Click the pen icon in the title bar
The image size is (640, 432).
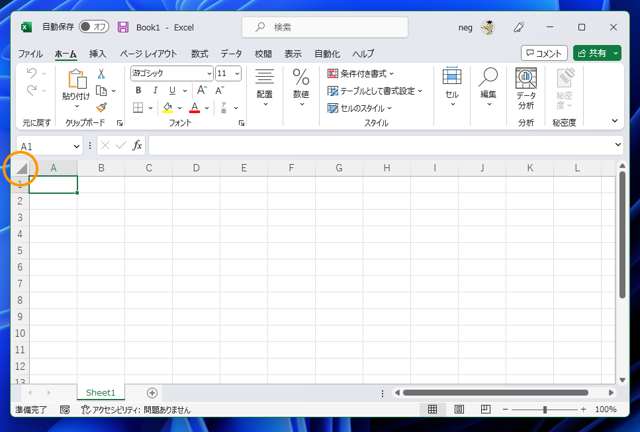pyautogui.click(x=519, y=27)
